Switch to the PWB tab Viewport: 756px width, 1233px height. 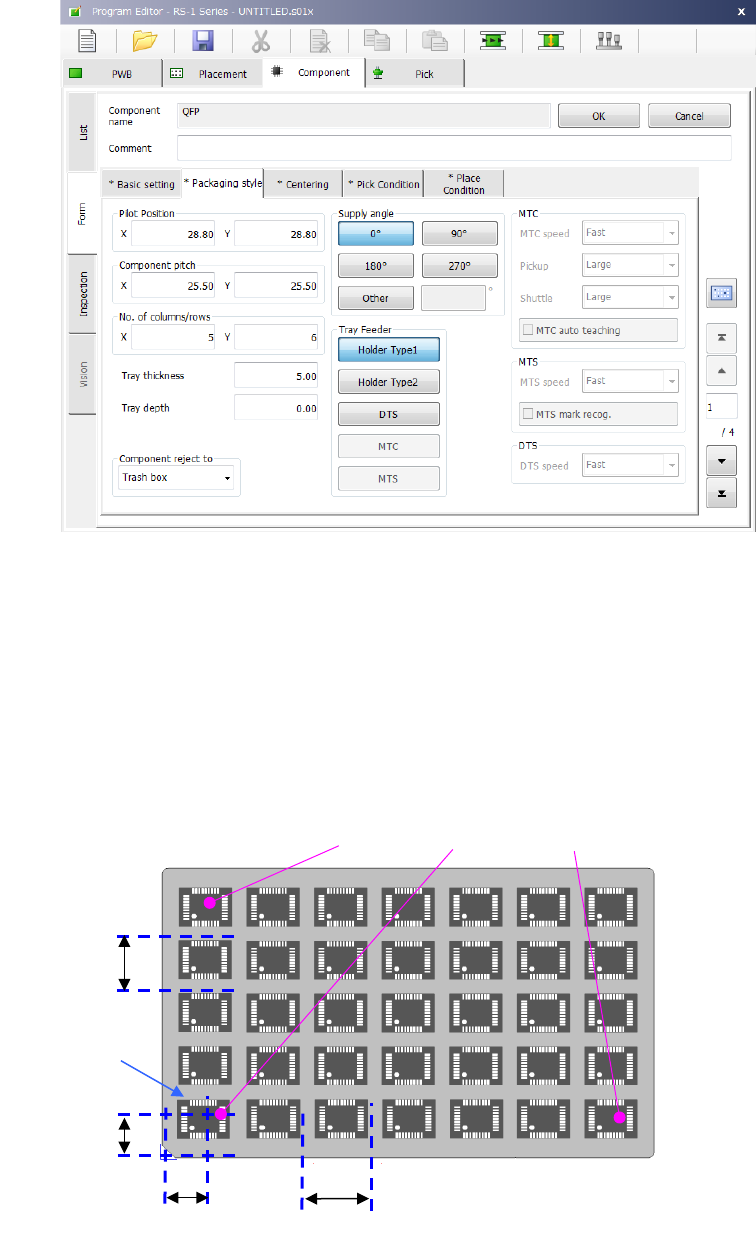[x=112, y=74]
